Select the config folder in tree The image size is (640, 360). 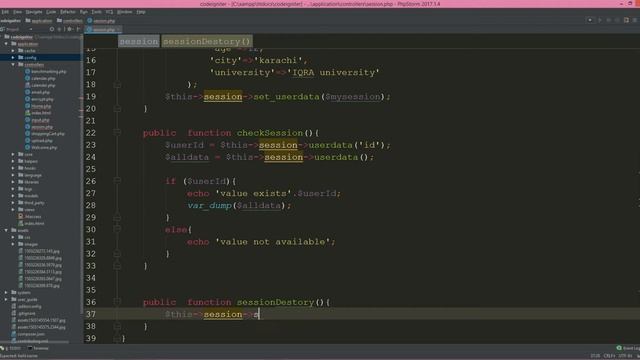point(41,58)
